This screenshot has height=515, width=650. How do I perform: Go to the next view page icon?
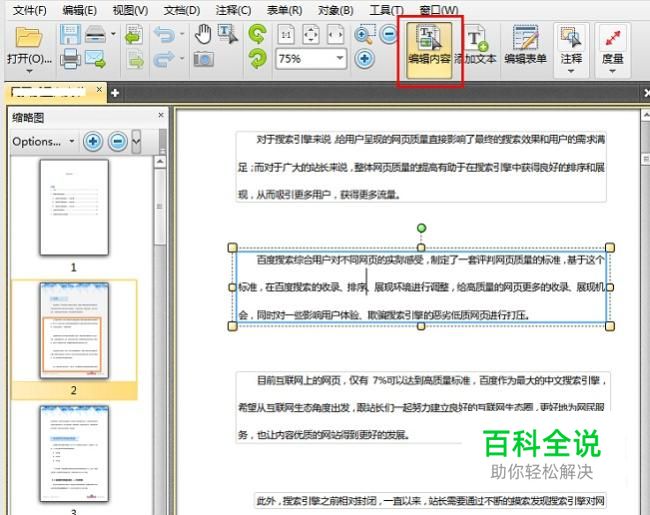click(135, 59)
